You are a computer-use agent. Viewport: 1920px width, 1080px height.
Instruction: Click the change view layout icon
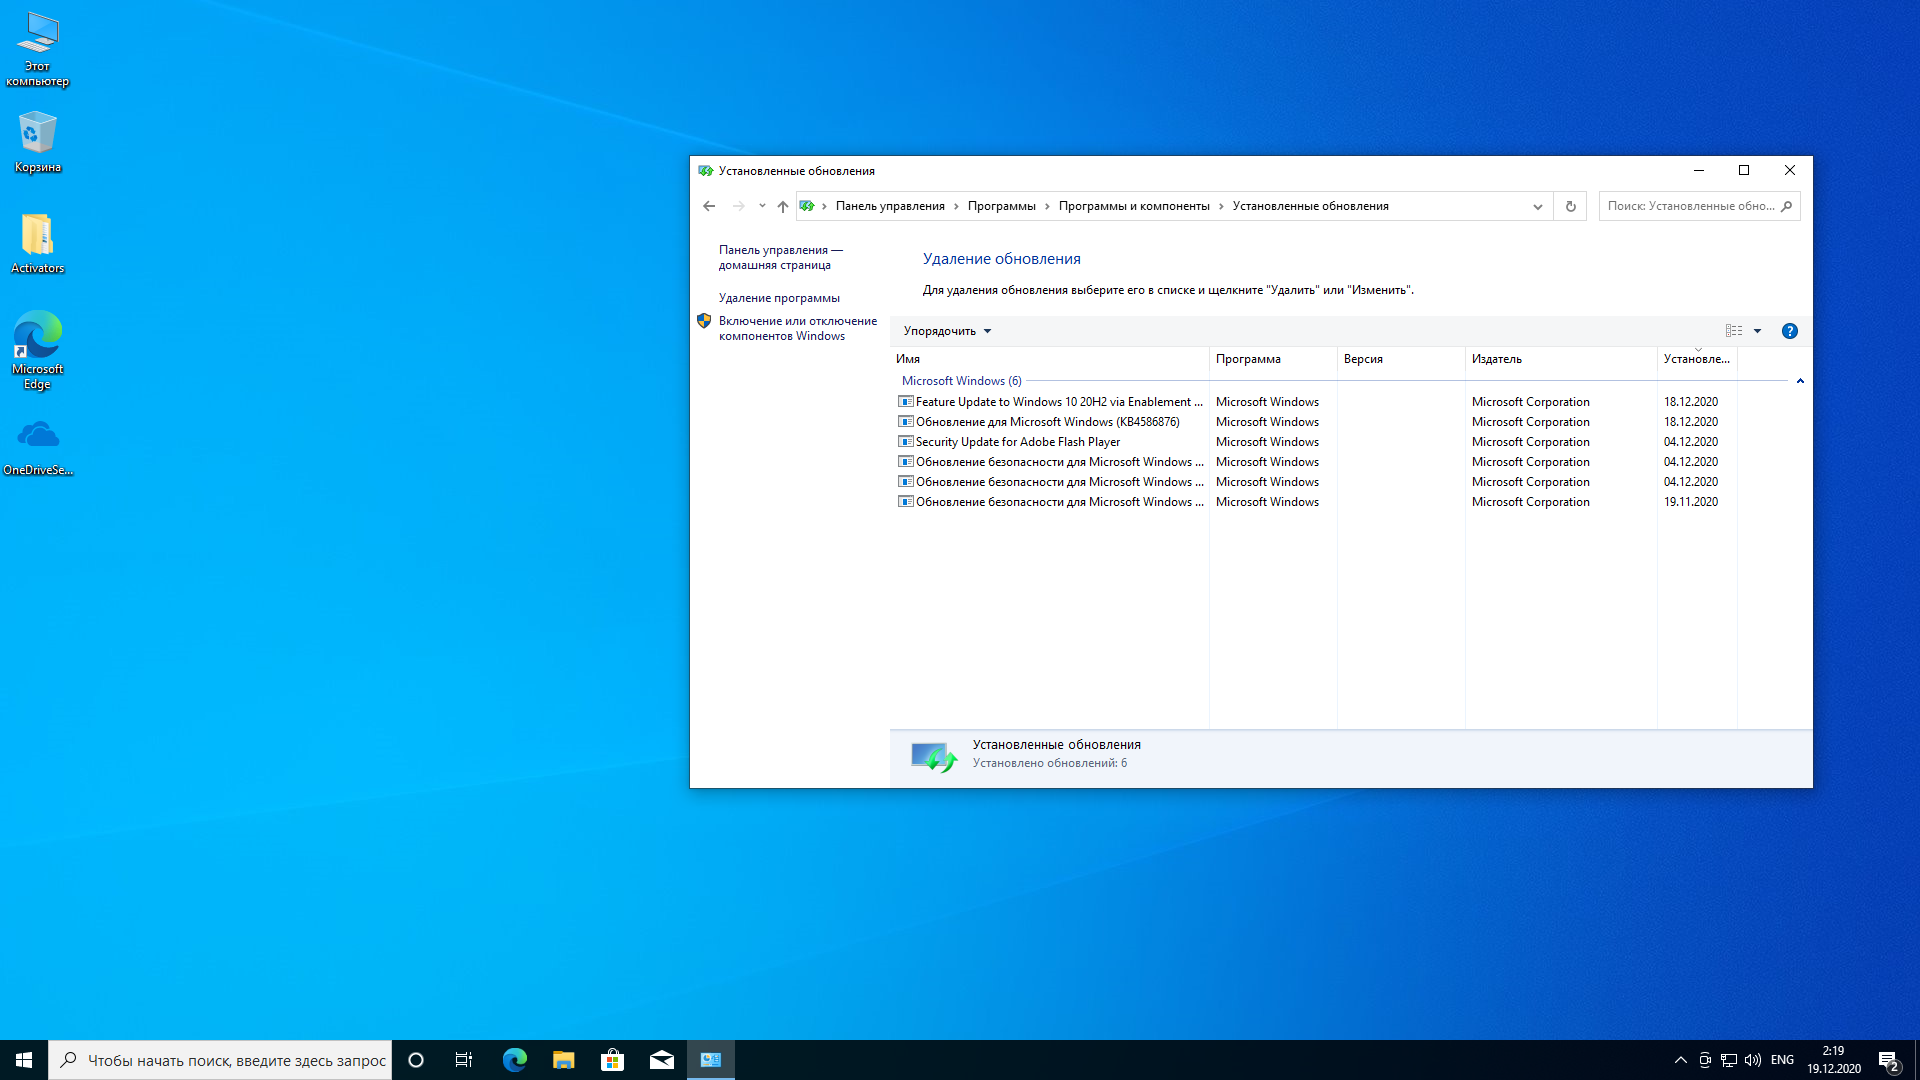pos(1733,331)
